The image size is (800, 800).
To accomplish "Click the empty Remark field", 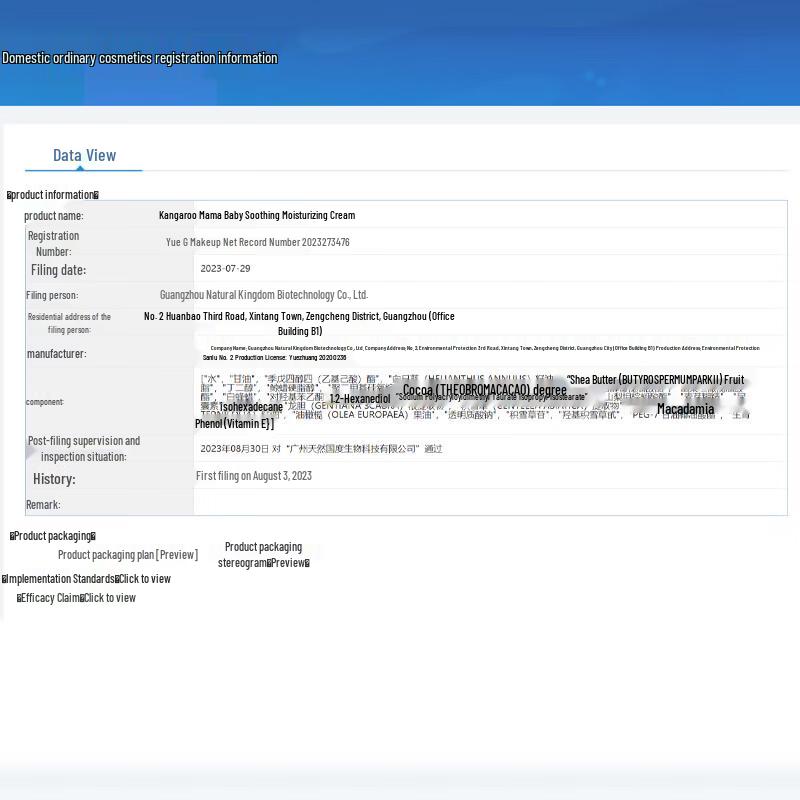I will [490, 504].
